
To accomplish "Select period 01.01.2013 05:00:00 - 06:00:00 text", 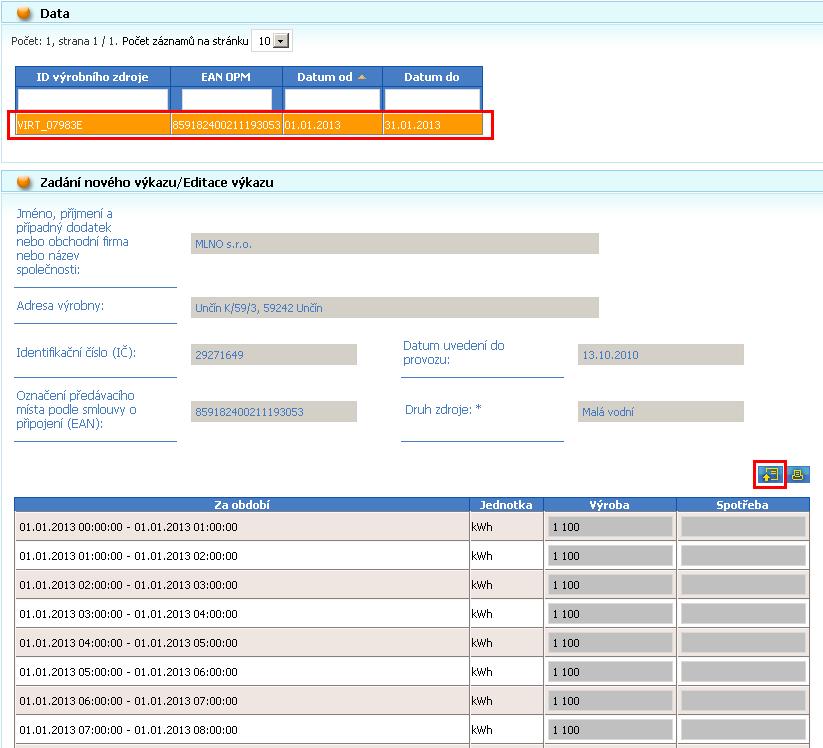I will (x=129, y=672).
